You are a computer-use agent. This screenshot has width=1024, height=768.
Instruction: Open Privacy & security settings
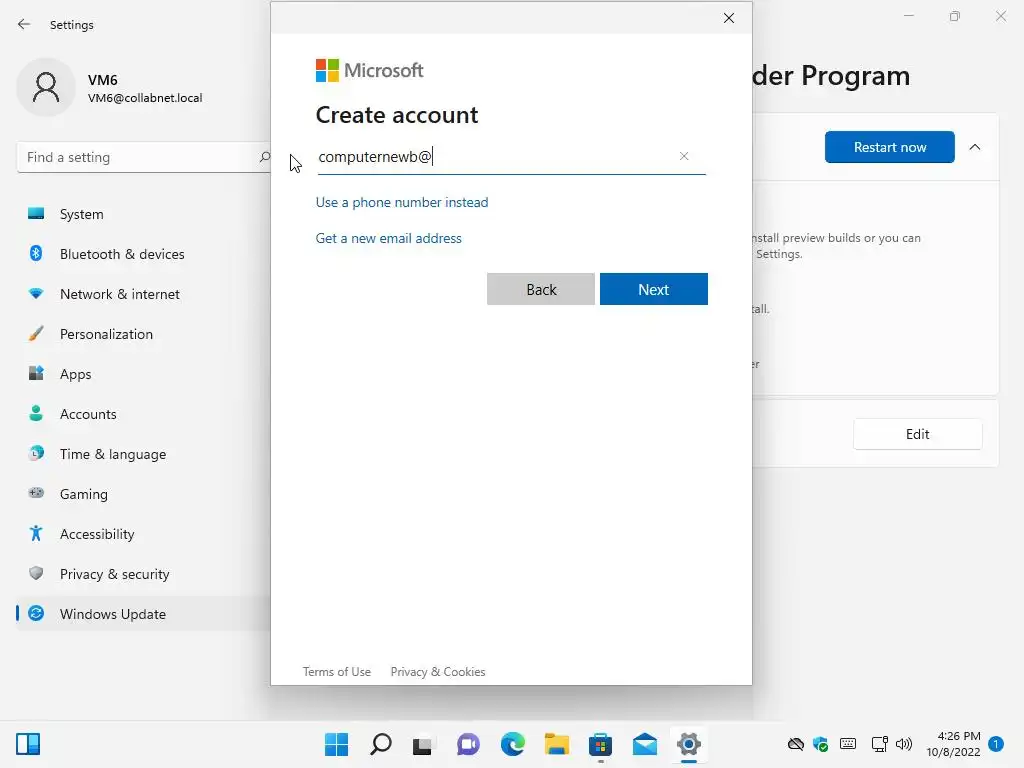[x=144, y=574]
